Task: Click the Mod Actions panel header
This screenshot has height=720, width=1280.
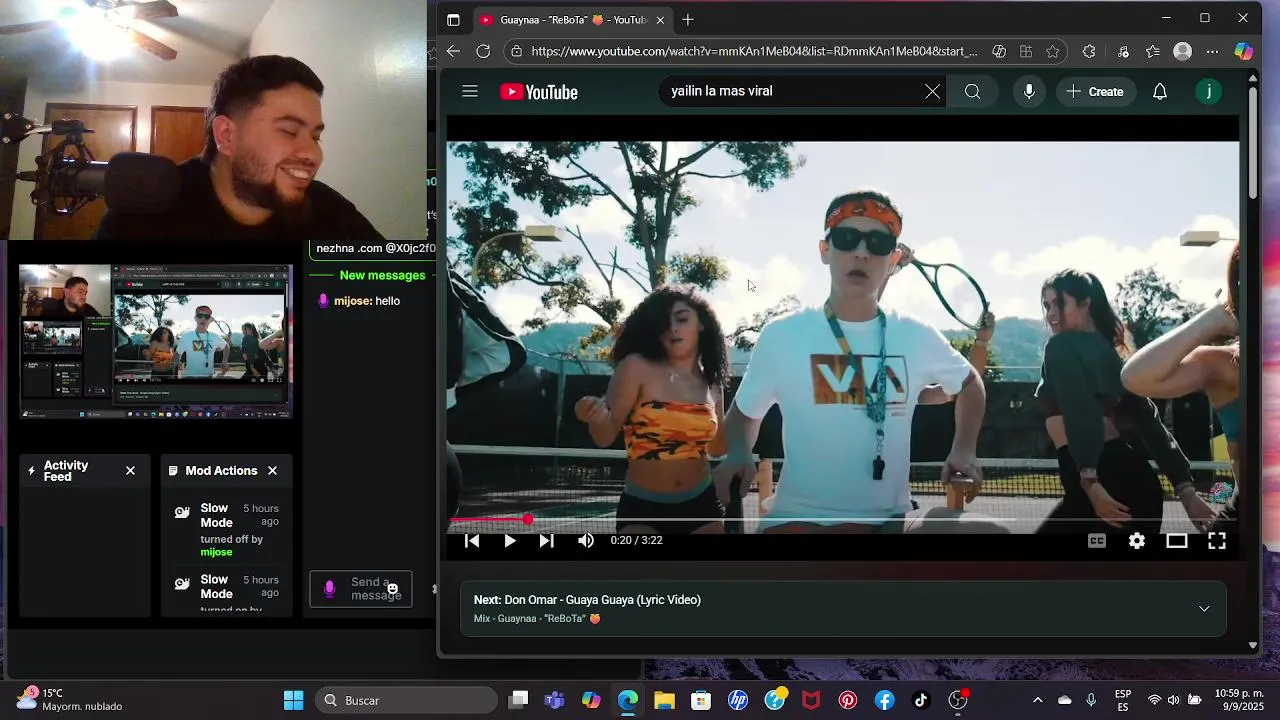Action: [226, 471]
